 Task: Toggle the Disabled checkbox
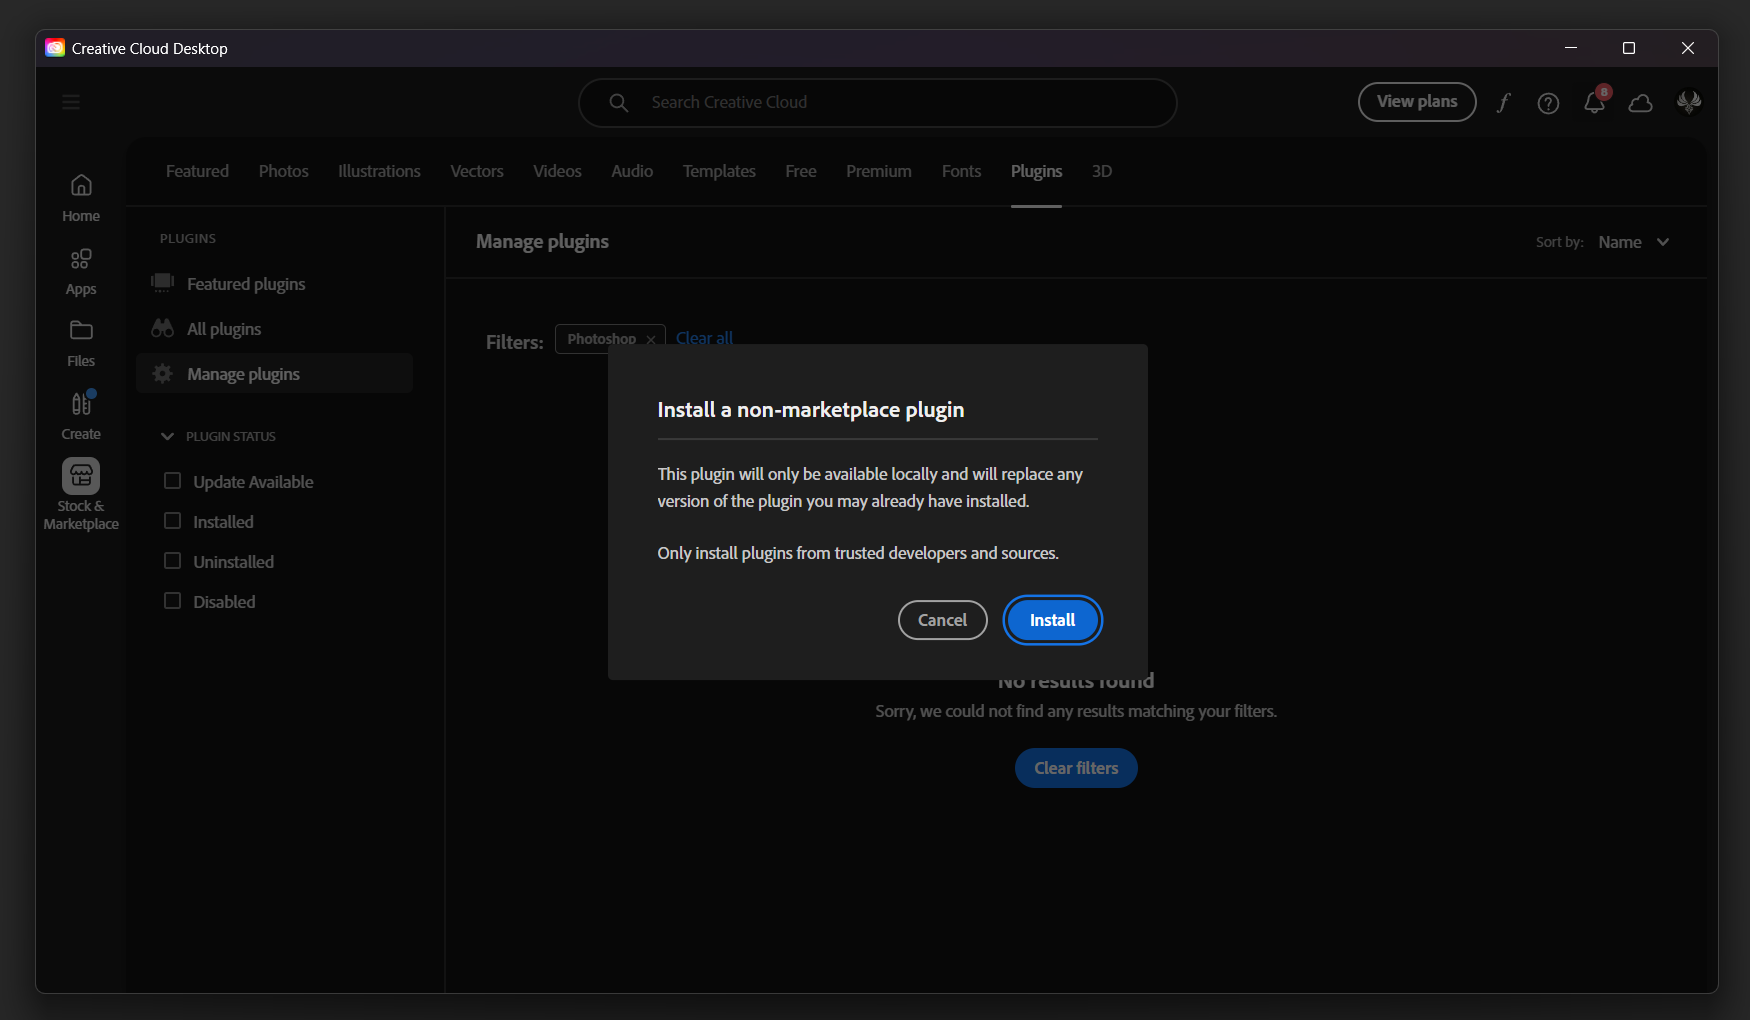[173, 601]
